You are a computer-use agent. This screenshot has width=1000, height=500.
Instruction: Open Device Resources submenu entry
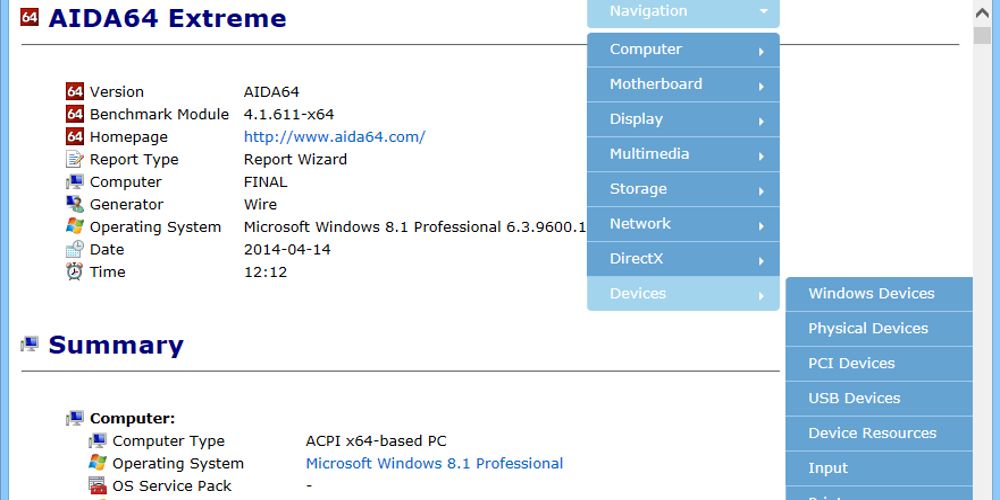879,434
